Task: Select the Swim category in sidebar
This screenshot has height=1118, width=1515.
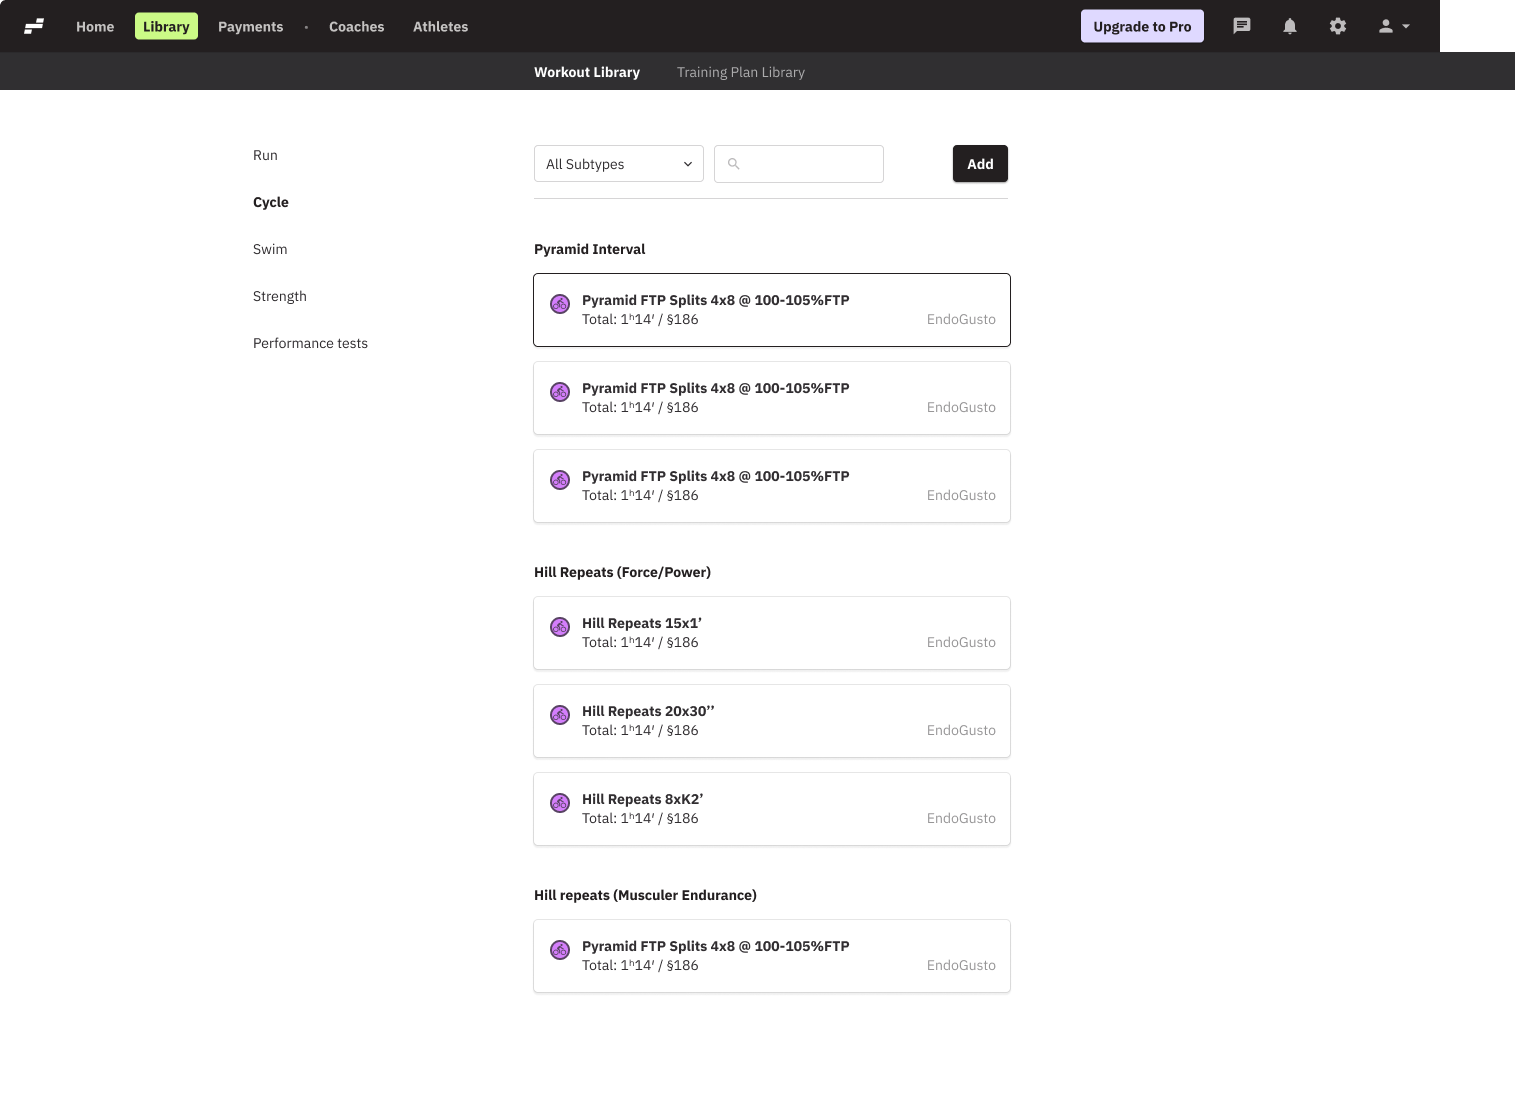Action: tap(270, 249)
